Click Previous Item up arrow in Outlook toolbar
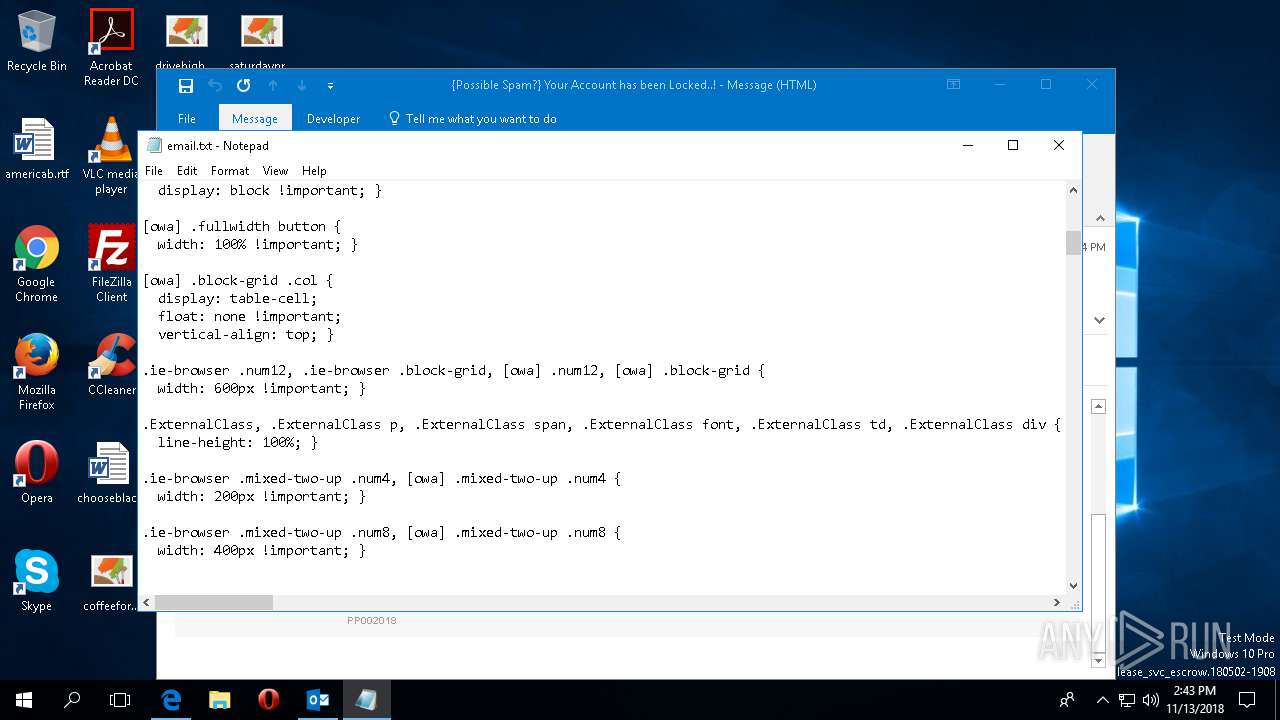 pyautogui.click(x=272, y=85)
